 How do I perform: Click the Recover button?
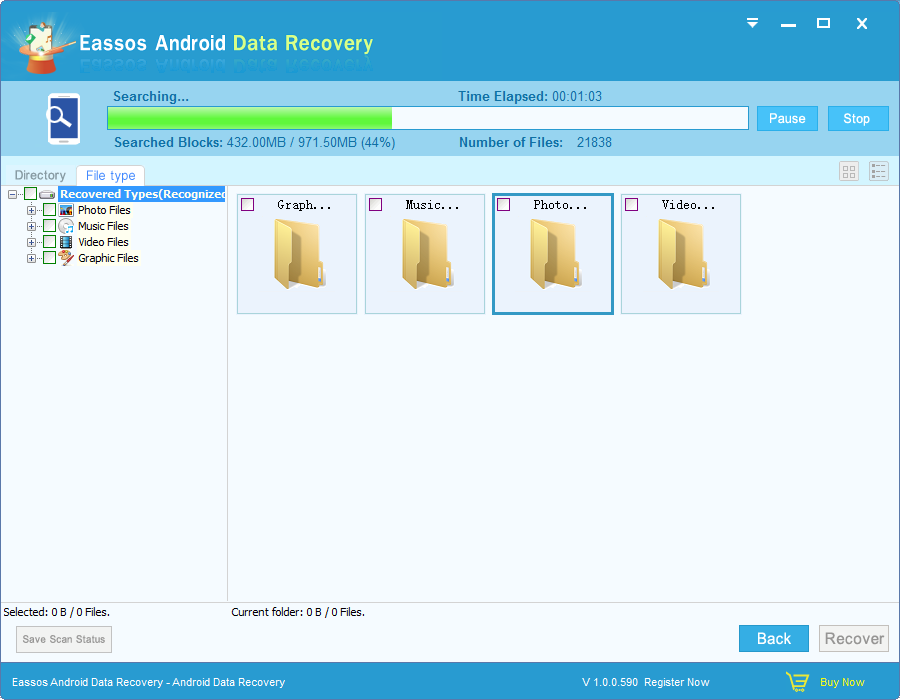(x=854, y=638)
